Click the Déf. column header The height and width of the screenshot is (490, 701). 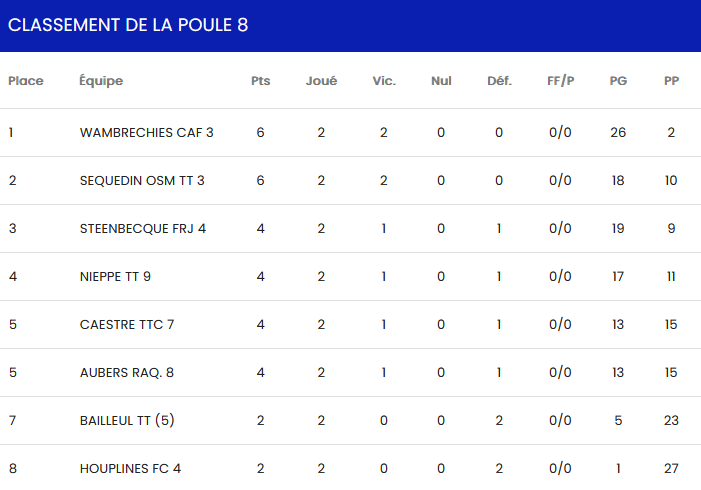point(499,81)
